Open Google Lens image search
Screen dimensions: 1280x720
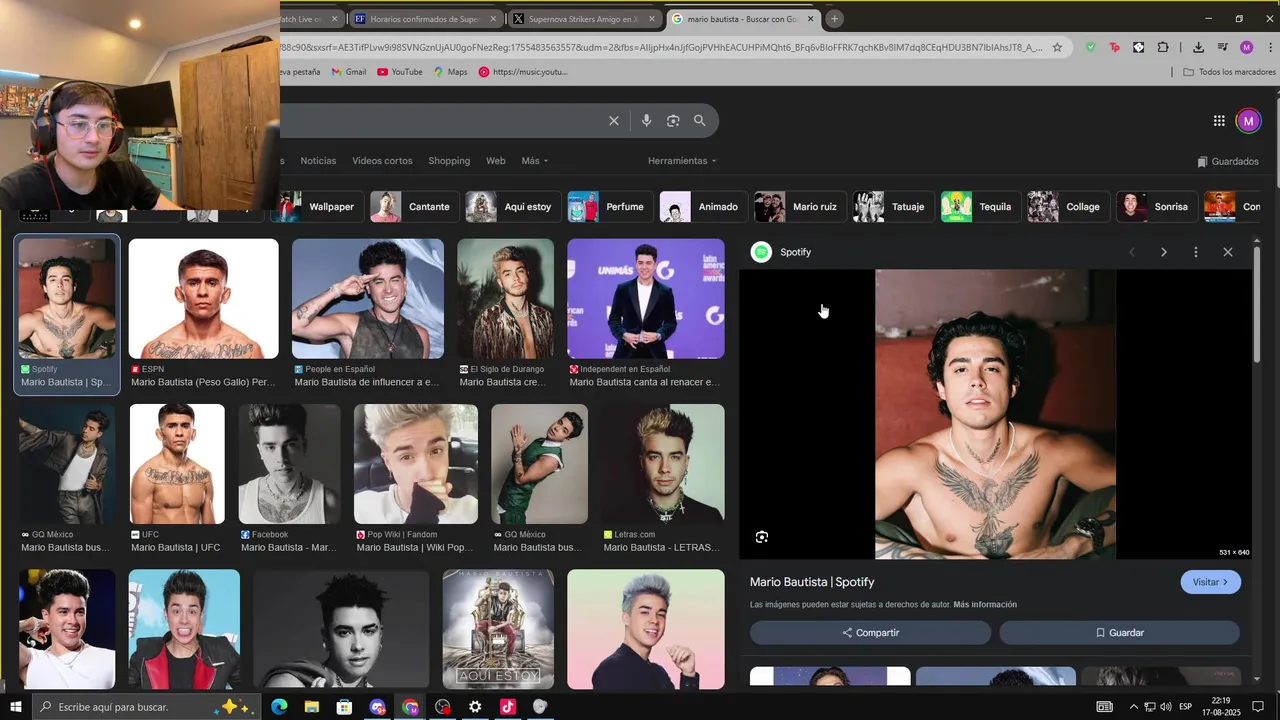[673, 121]
